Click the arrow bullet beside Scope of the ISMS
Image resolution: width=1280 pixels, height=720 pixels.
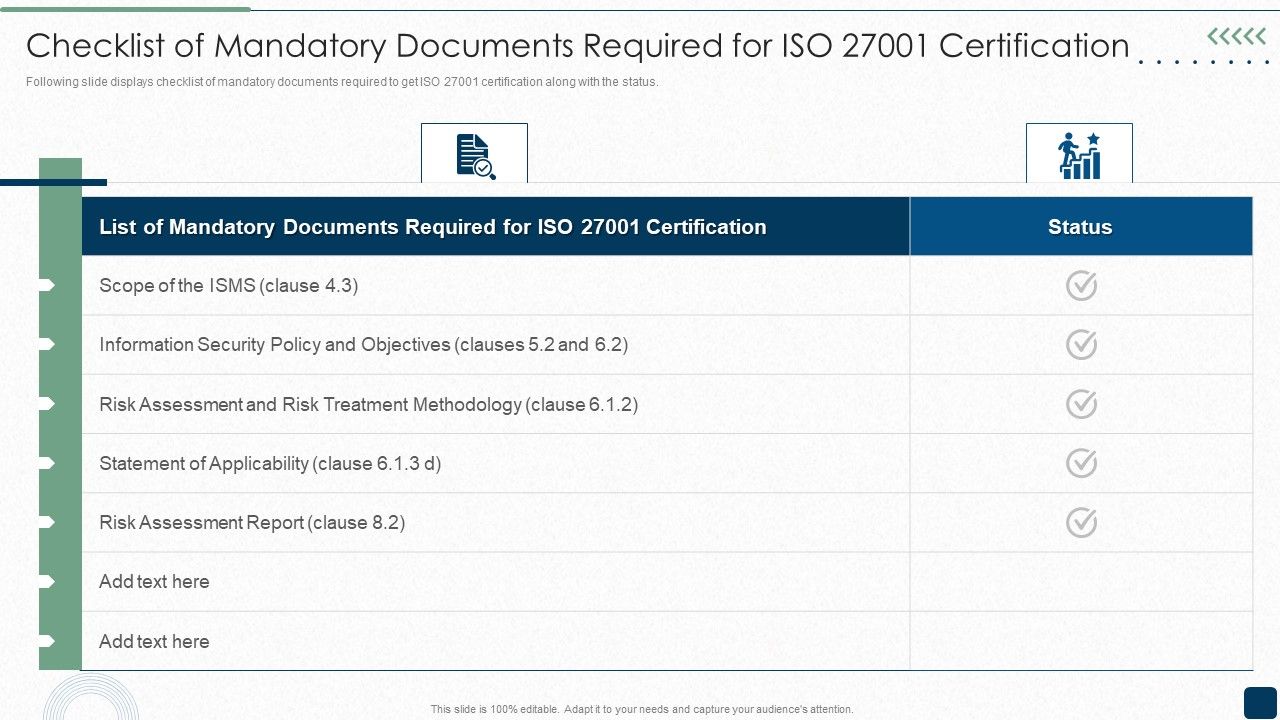[47, 285]
